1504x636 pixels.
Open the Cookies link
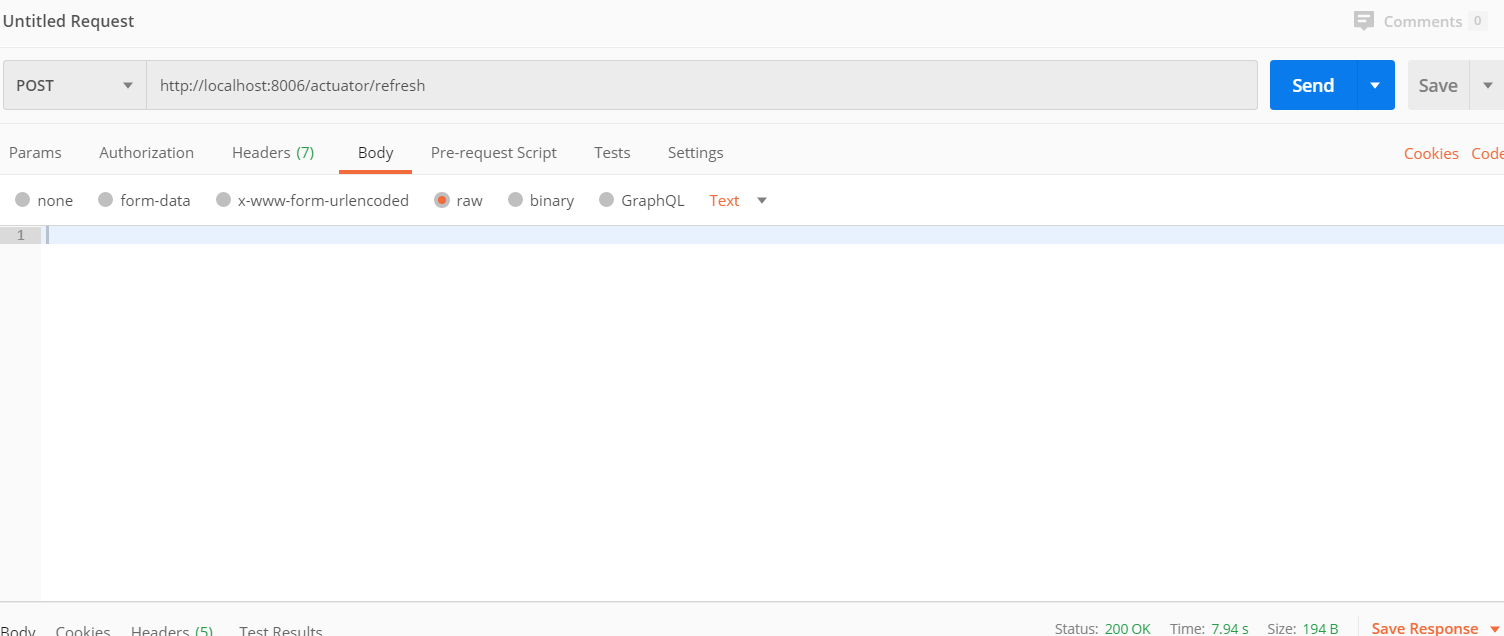1431,153
